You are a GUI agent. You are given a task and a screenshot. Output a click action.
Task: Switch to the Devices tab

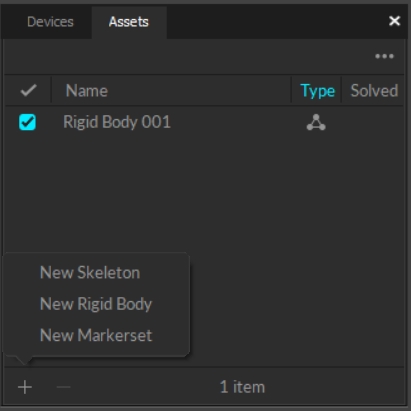50,22
